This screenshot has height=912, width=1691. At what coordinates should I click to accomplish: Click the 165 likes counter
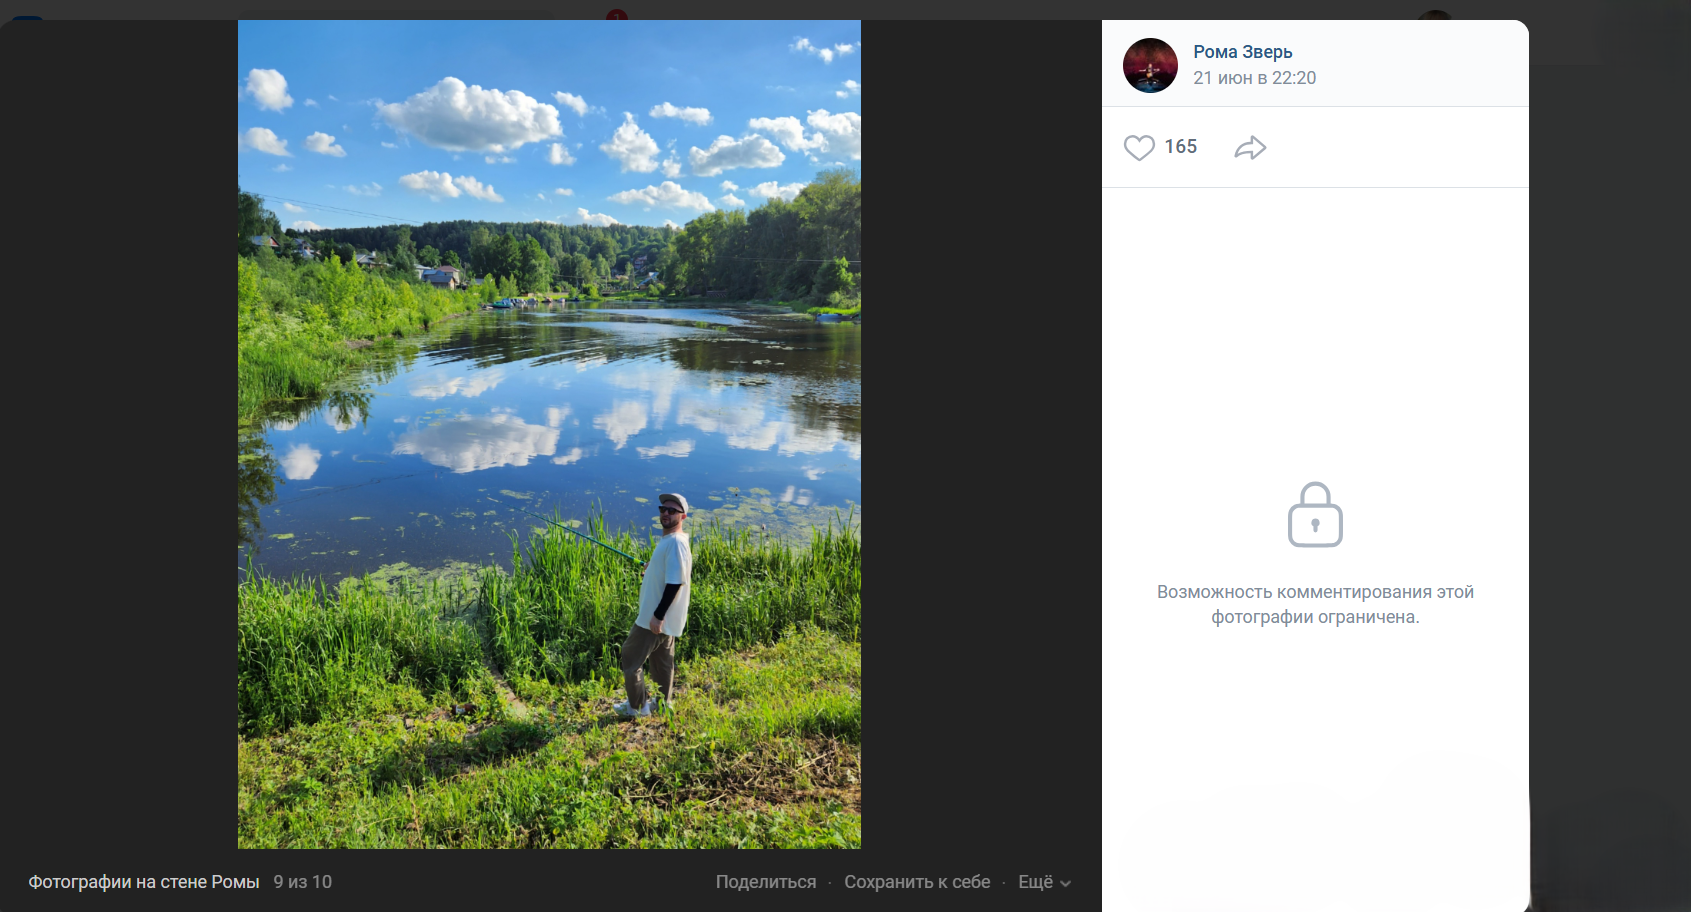1181,147
